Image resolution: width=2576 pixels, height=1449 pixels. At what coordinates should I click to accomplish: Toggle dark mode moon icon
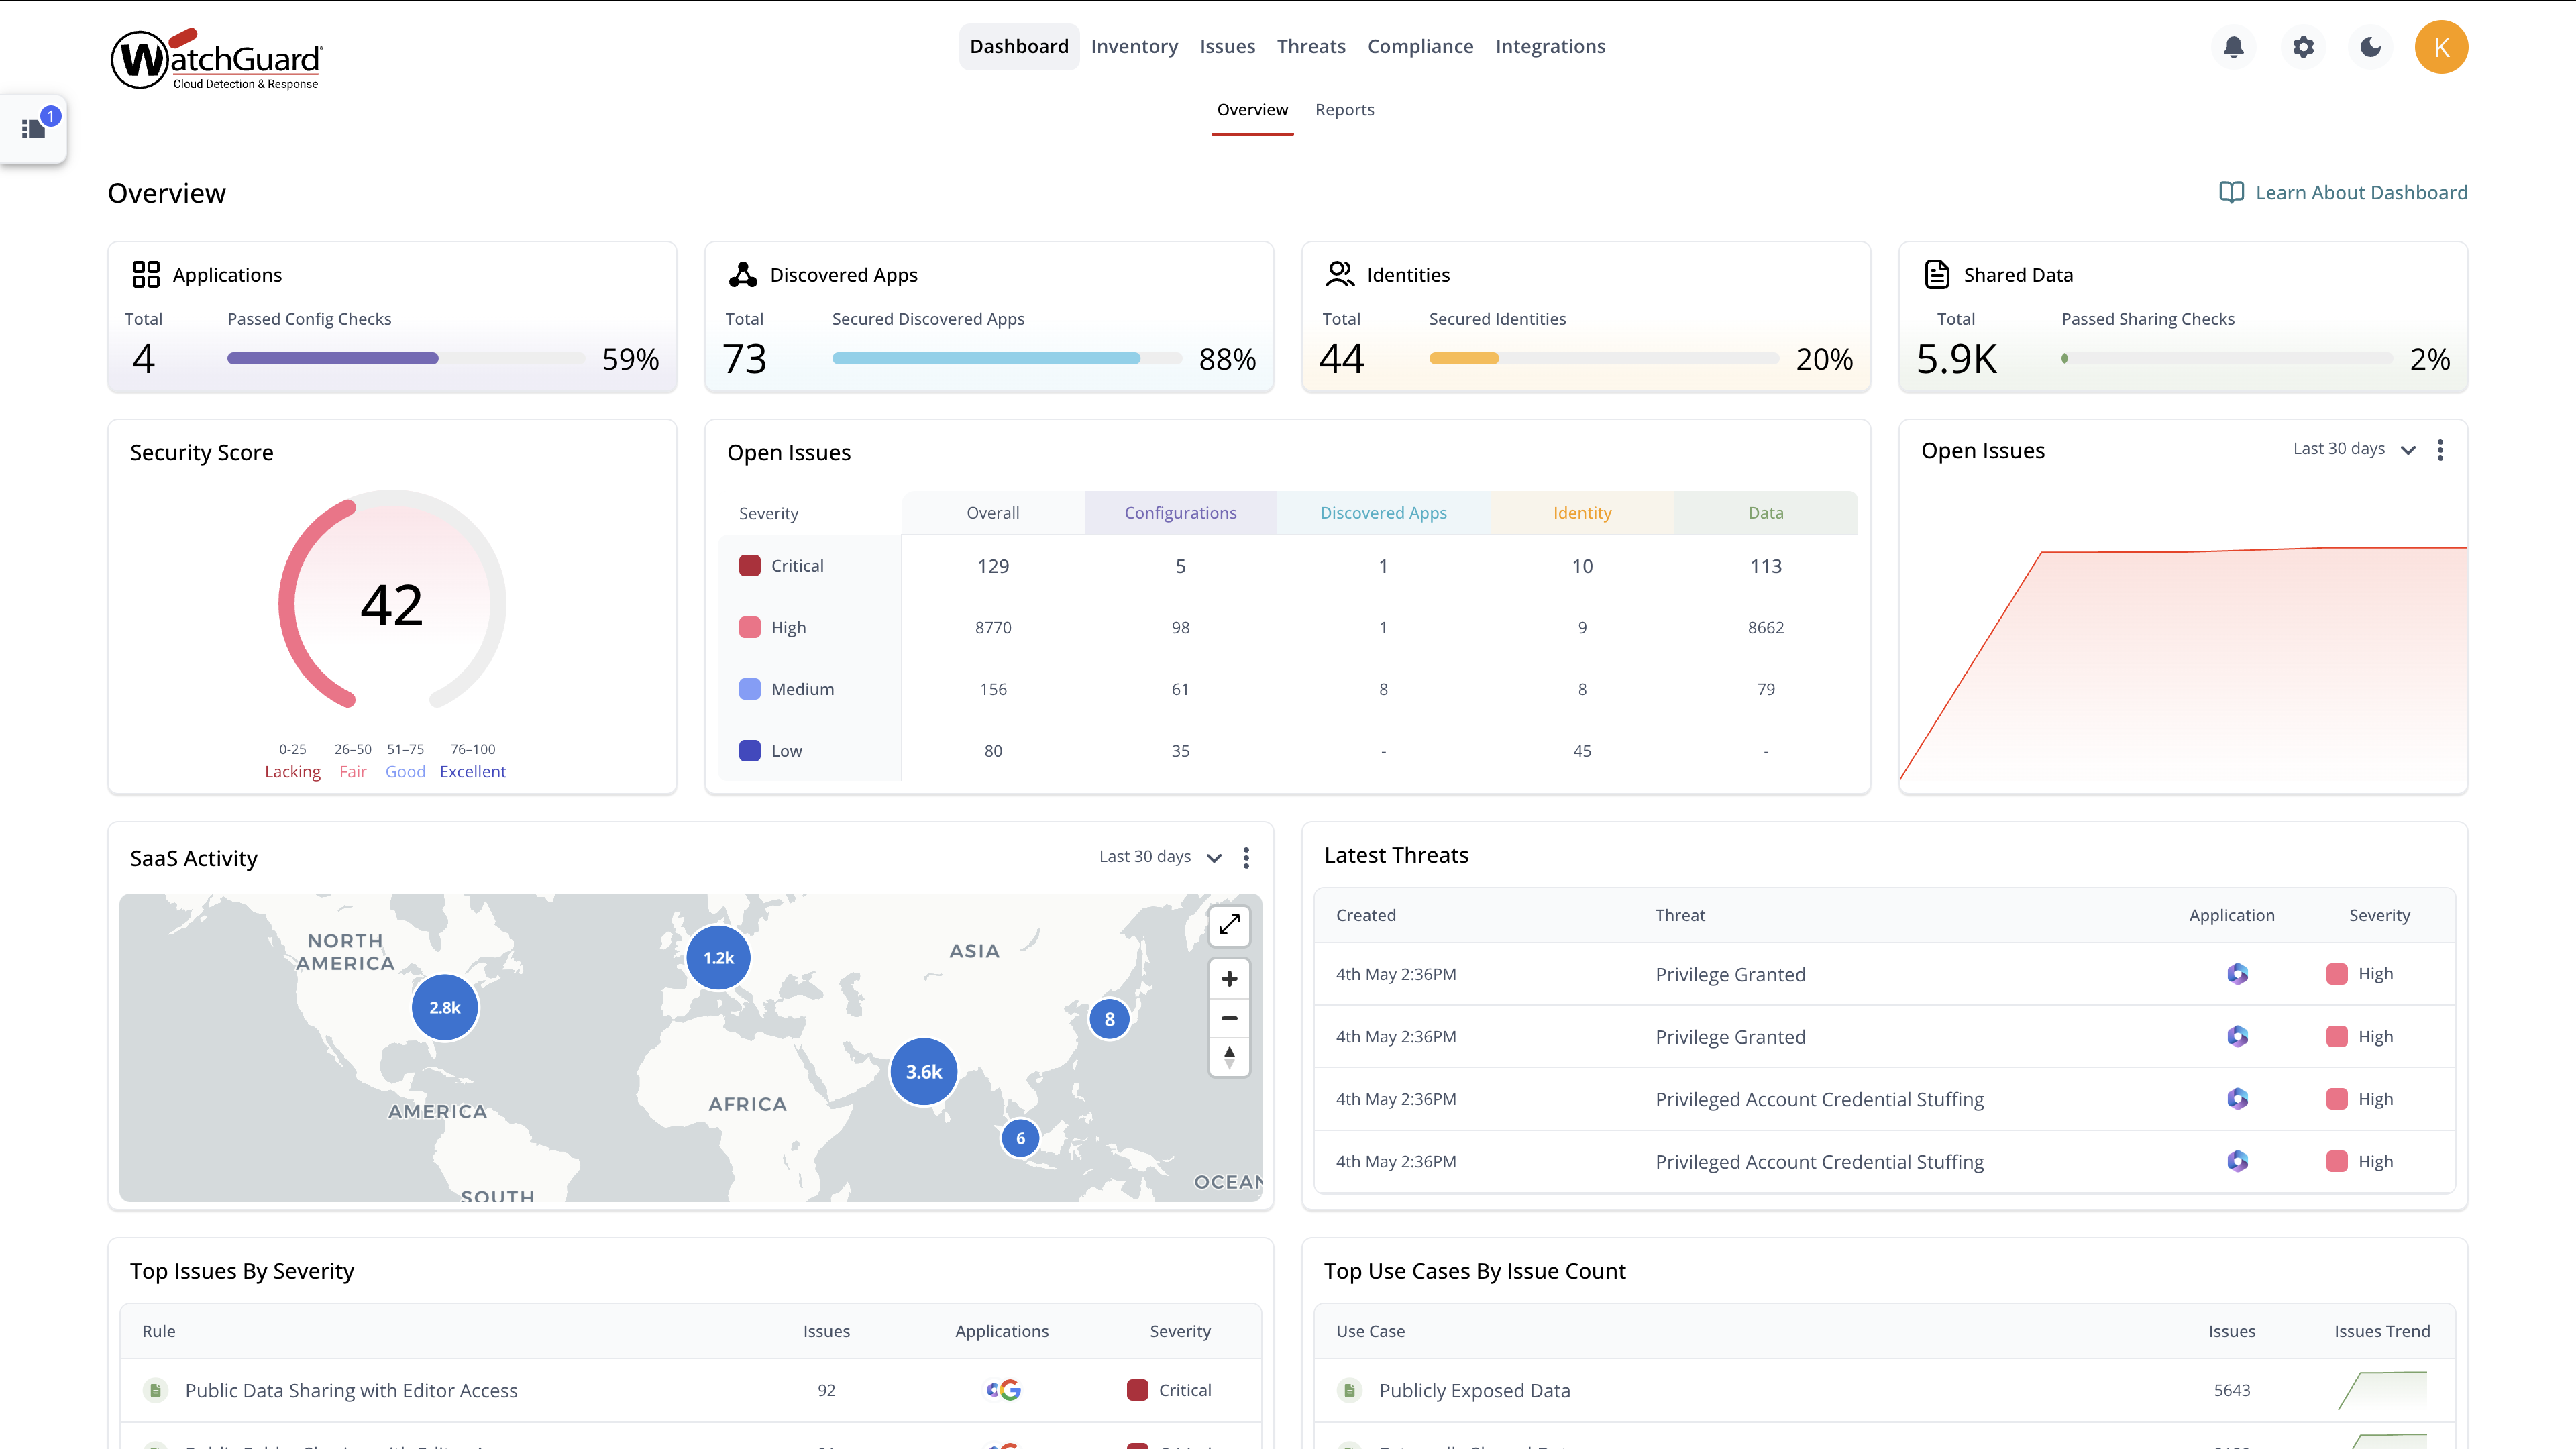(x=2370, y=47)
